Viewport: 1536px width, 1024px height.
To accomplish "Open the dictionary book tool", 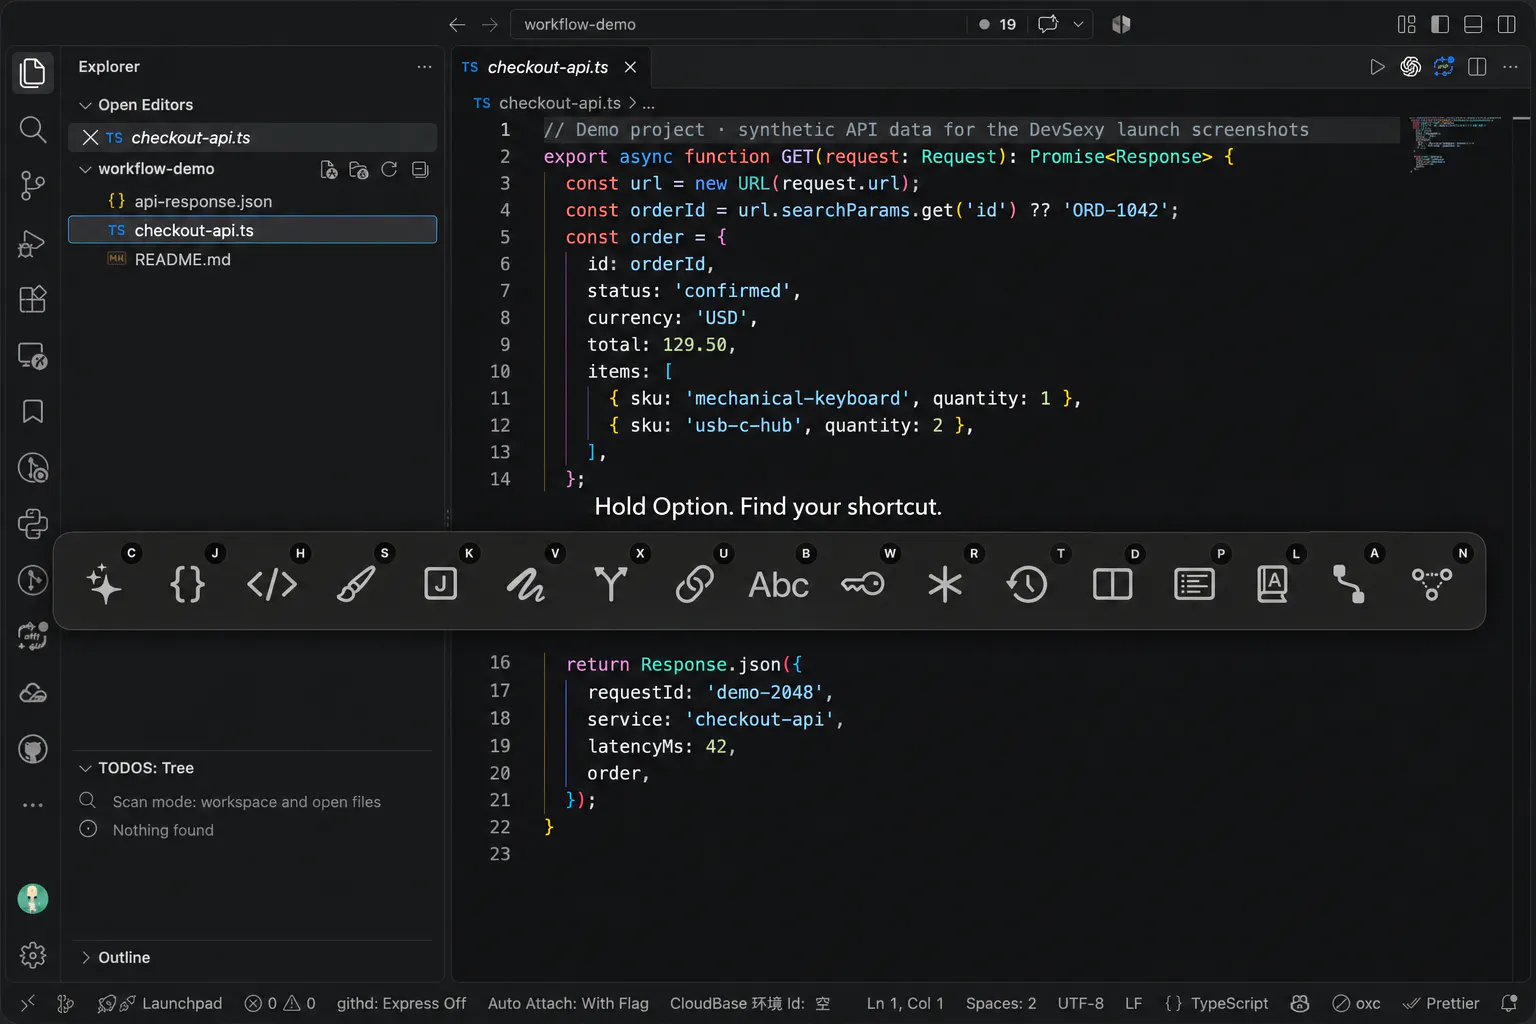I will [x=1272, y=584].
